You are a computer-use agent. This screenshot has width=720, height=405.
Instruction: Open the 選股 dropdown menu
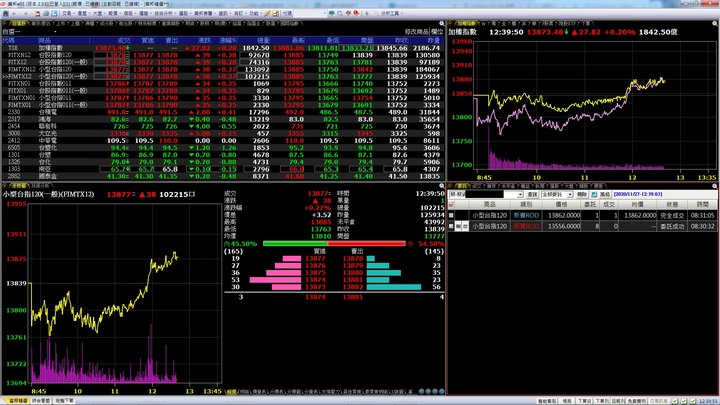point(184,13)
